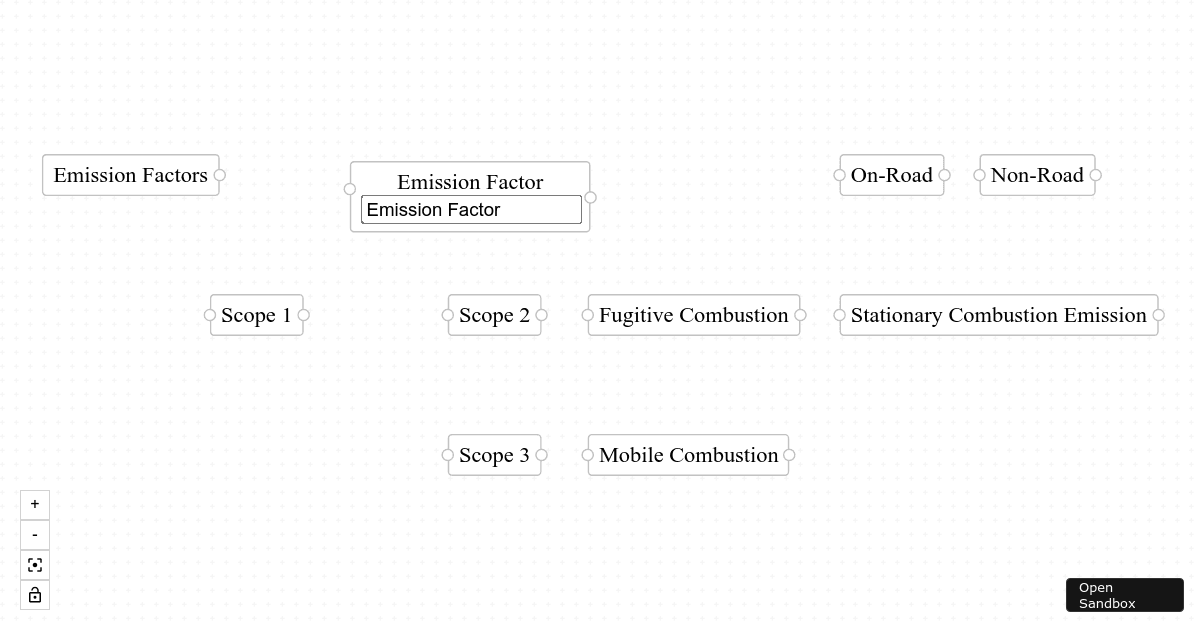This screenshot has width=1200, height=630.
Task: Select the Non-Road node
Action: (x=1037, y=175)
